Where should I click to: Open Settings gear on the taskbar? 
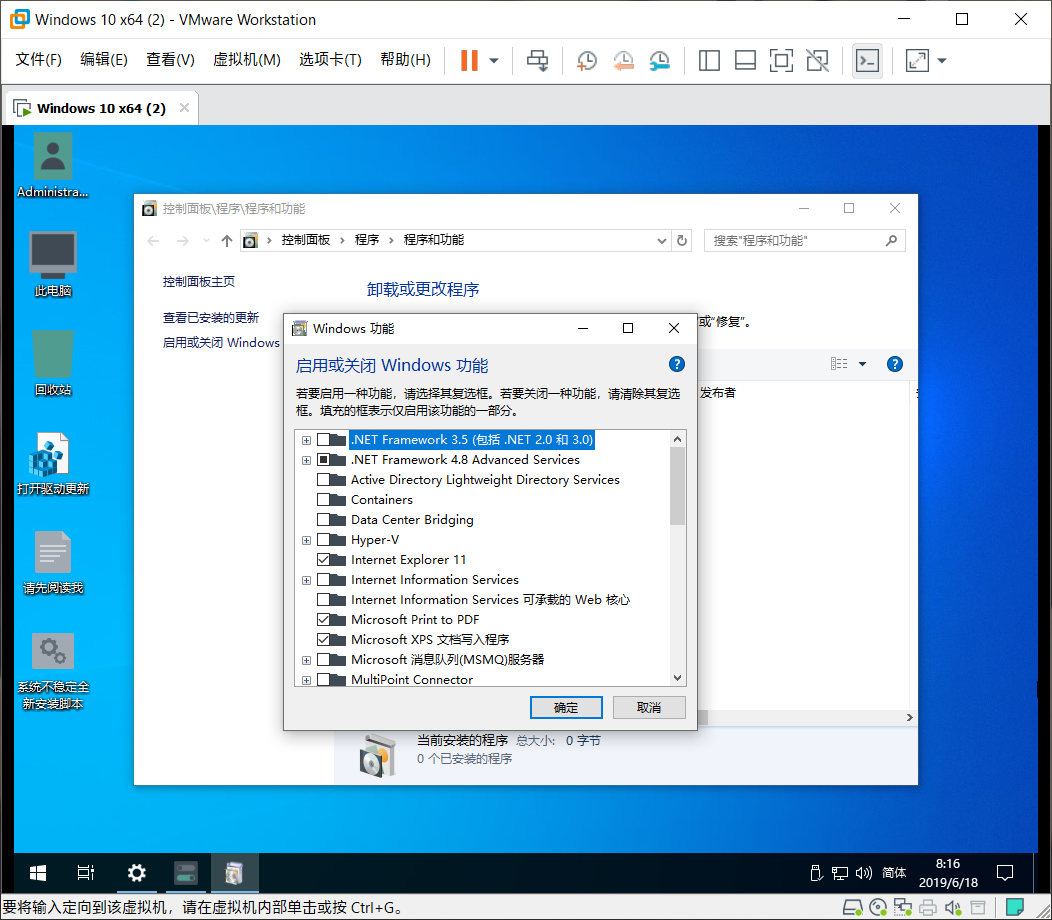point(137,873)
